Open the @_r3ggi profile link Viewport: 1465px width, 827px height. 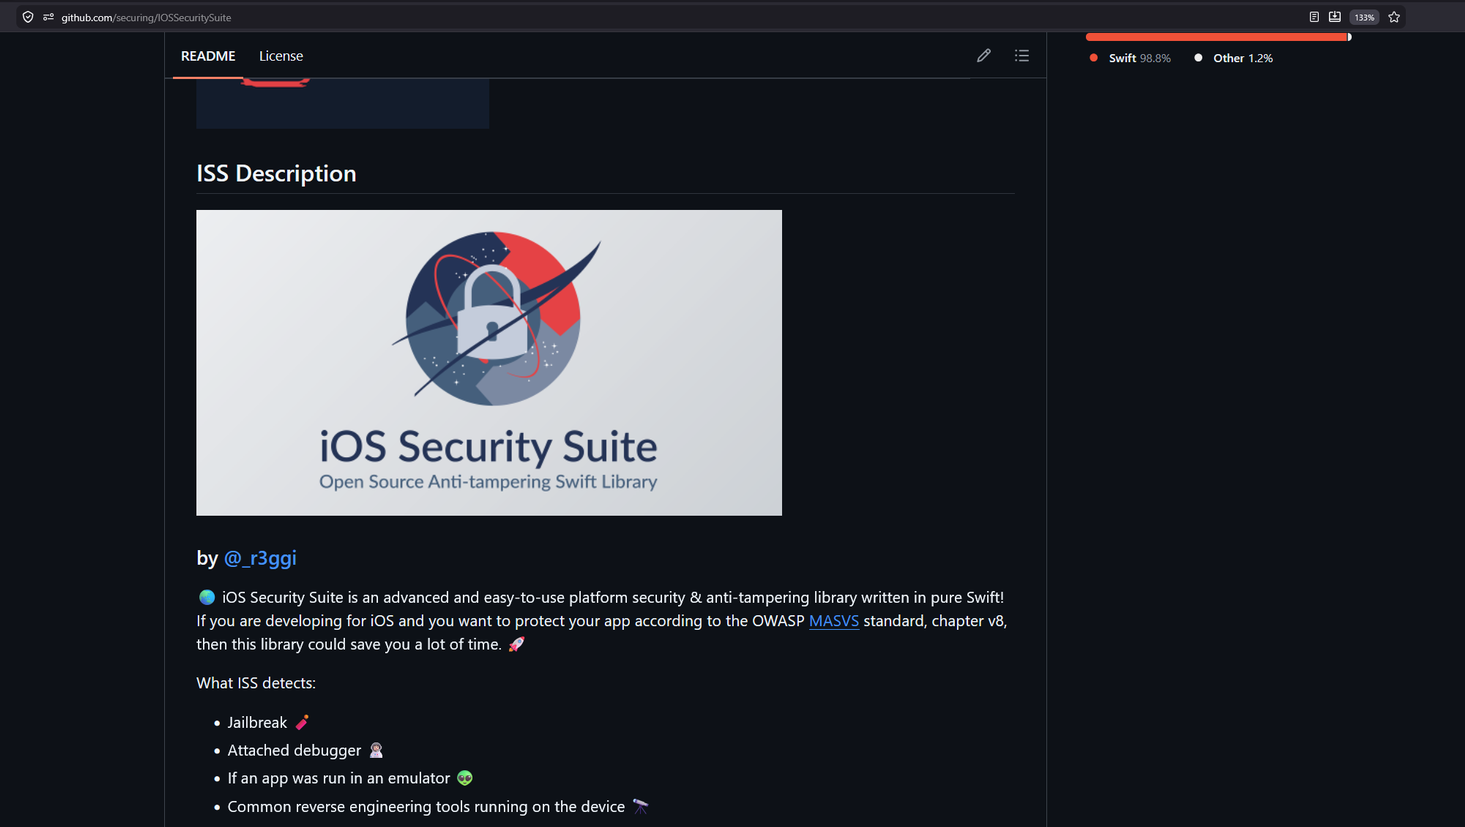(x=260, y=558)
